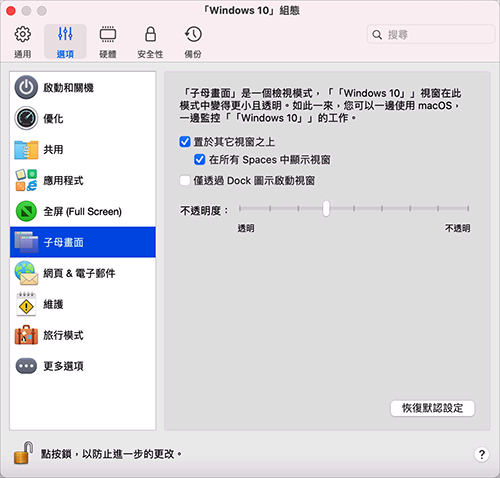
Task: Open the 通用 (General) gear tab
Action: pyautogui.click(x=23, y=41)
